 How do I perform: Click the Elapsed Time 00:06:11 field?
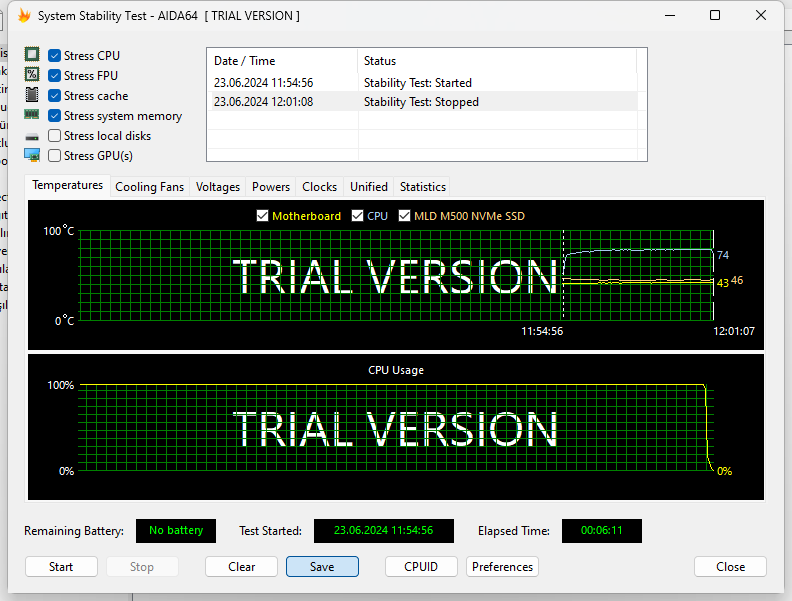tap(602, 531)
